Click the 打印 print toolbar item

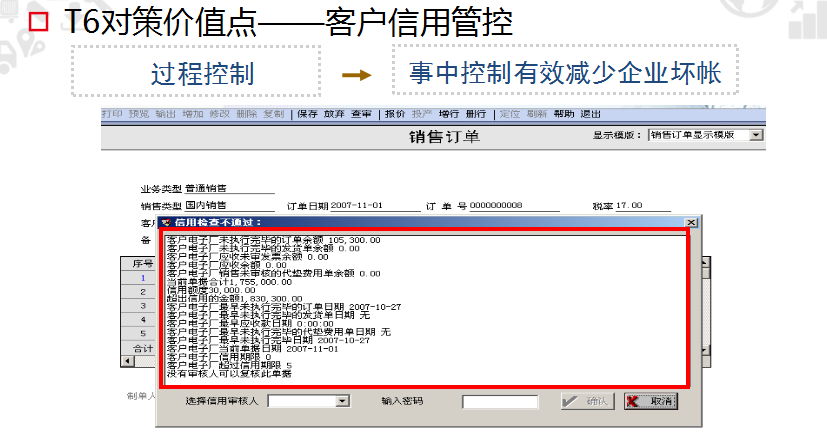click(112, 114)
